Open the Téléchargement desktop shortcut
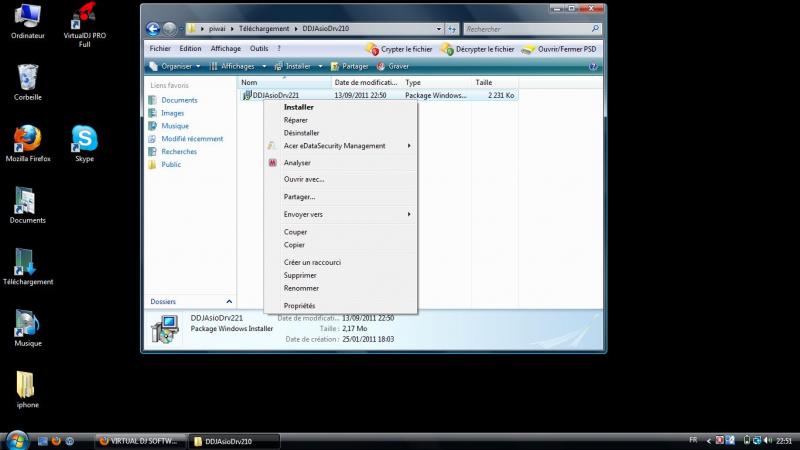 28,267
